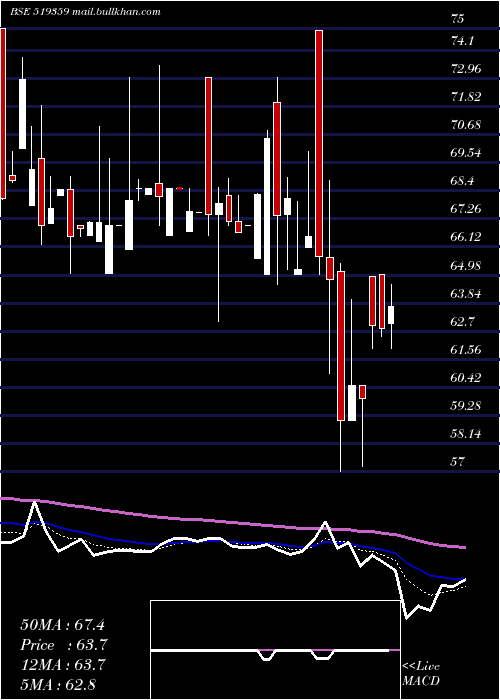The height and width of the screenshot is (700, 500).
Task: Click the BSE 519359 mail.bullkhan.com header text
Action: coord(85,12)
